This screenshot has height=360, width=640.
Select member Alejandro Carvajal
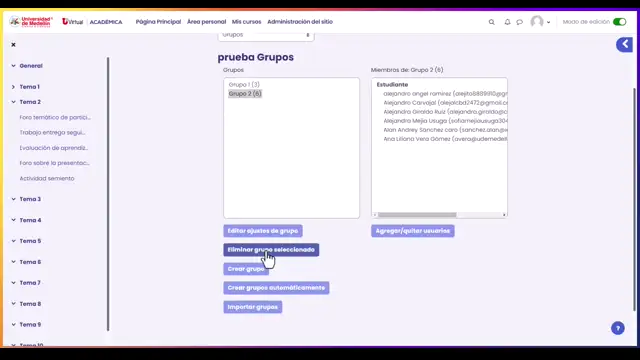tap(445, 102)
